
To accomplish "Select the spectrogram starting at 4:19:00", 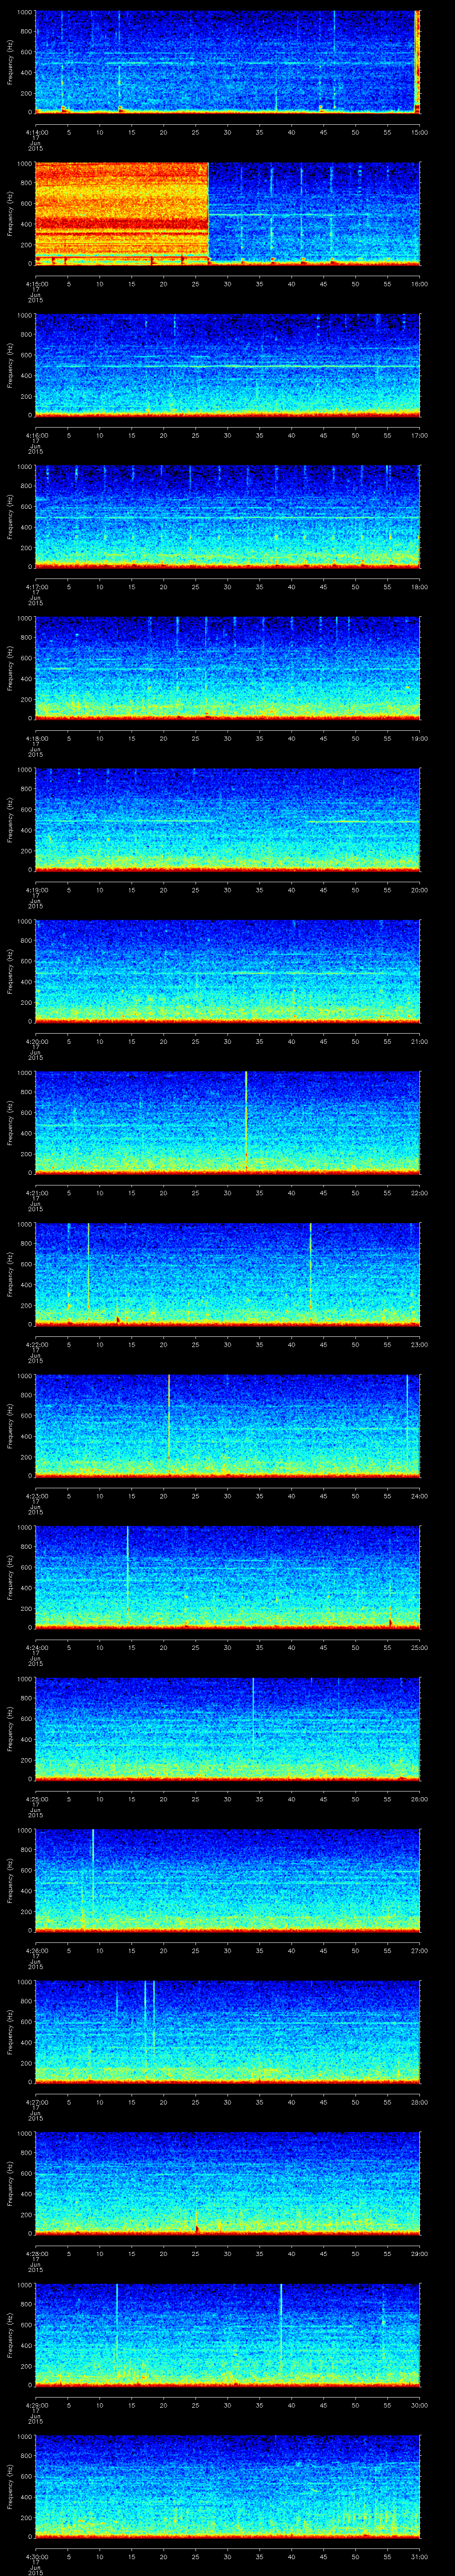I will pyautogui.click(x=227, y=820).
